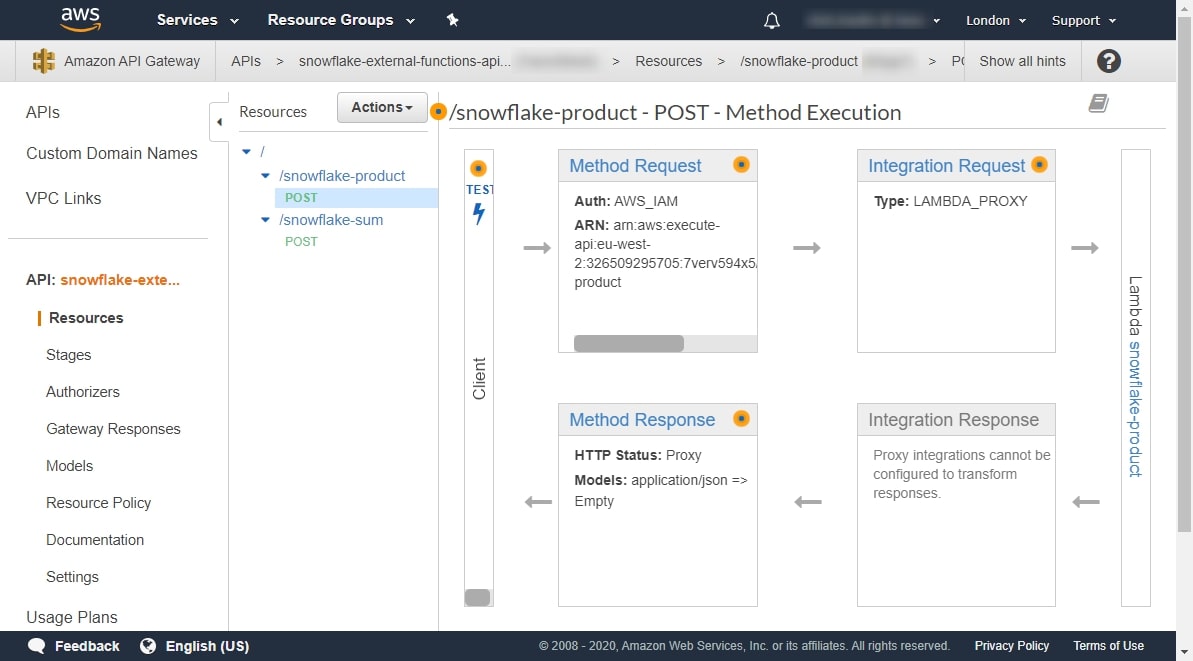Open the Resource Groups dropdown
Screen dimensions: 1193x661
[341, 20]
